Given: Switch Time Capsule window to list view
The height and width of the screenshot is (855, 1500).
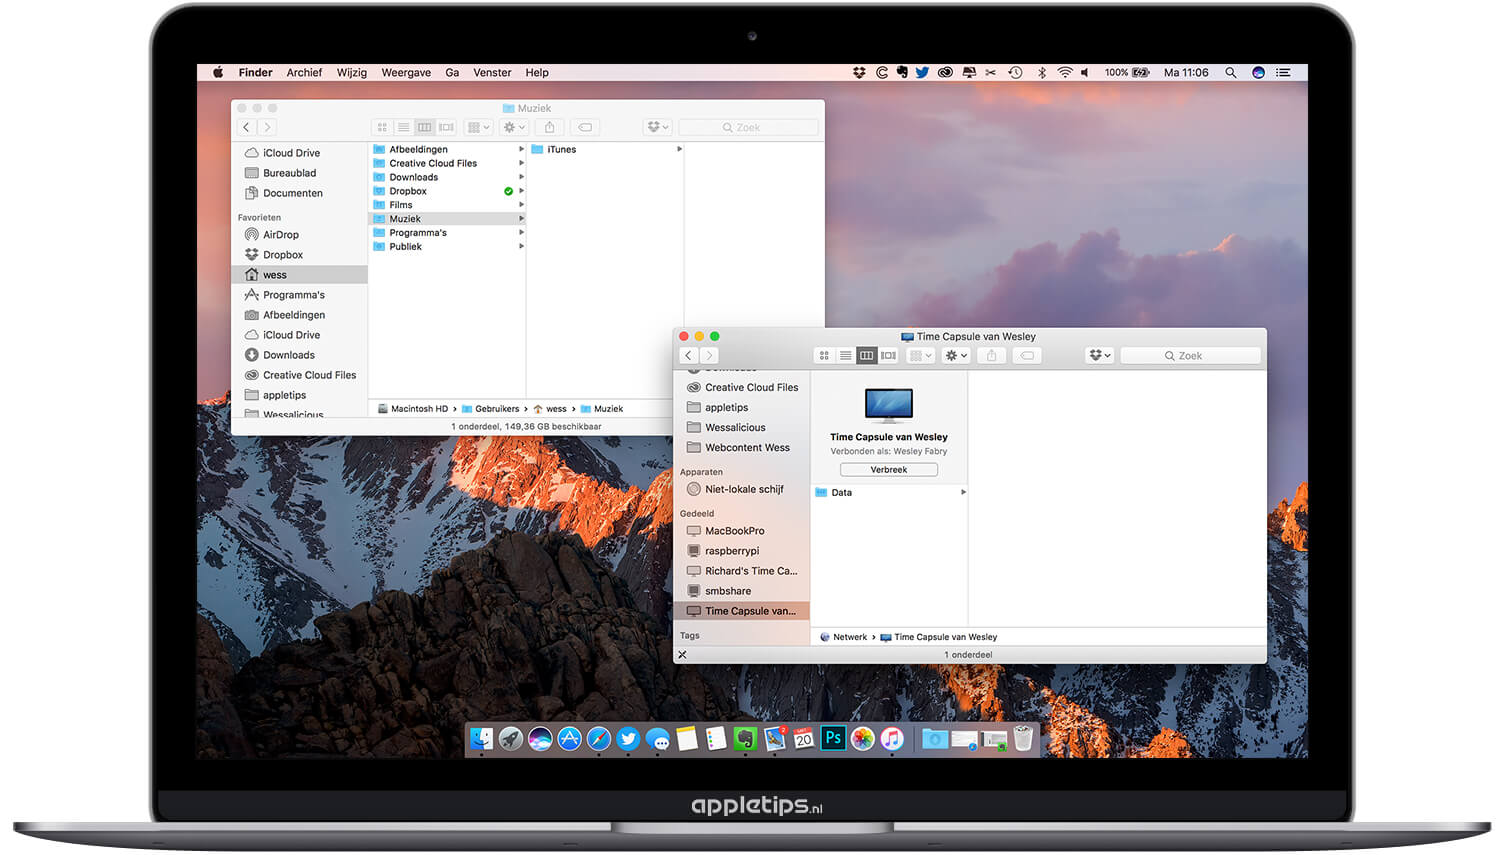Looking at the screenshot, I should tap(846, 356).
